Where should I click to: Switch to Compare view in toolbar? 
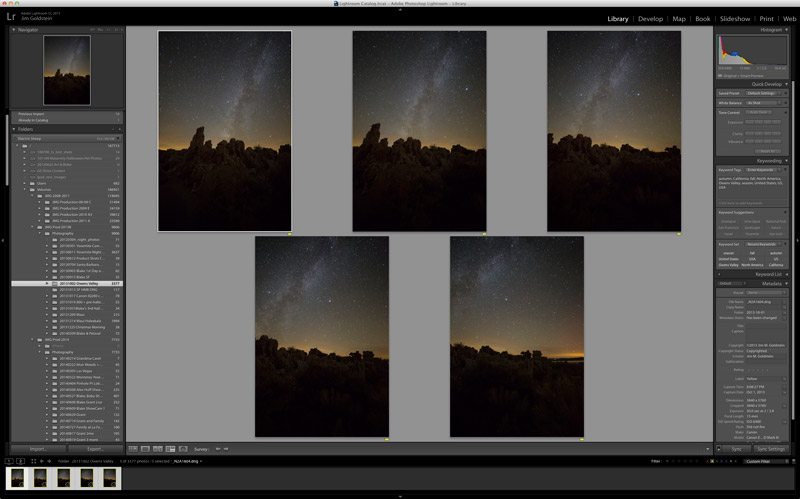[x=158, y=449]
